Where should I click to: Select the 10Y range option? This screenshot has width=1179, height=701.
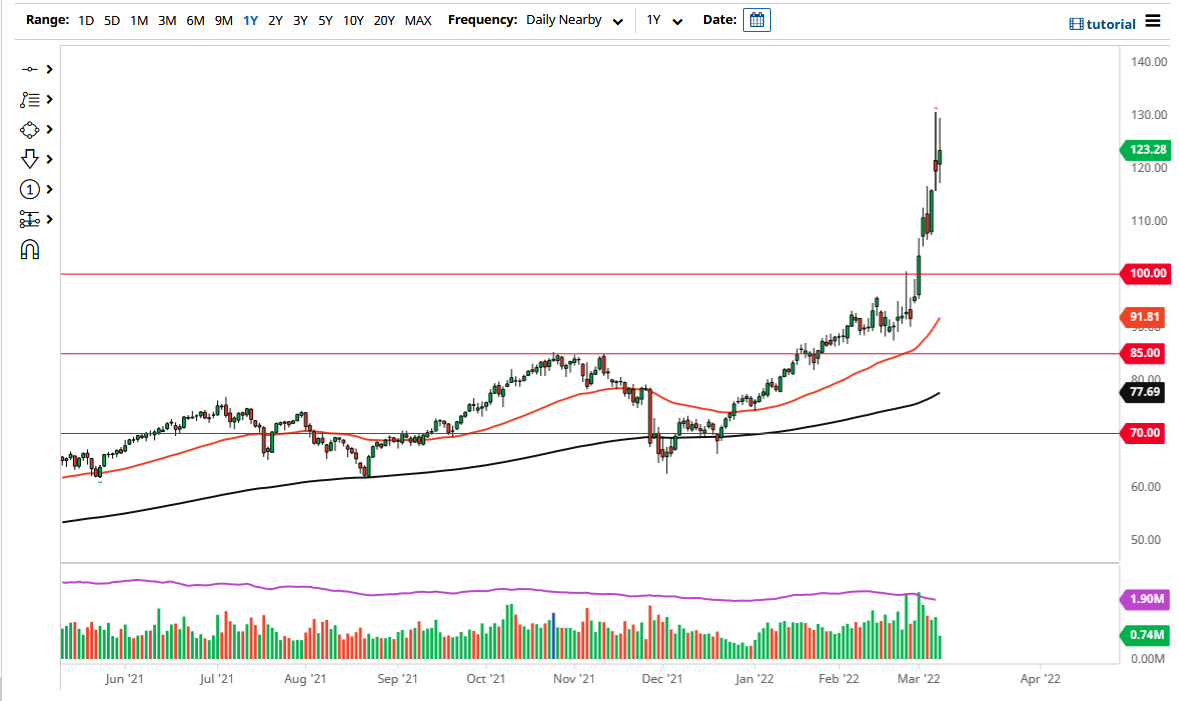[x=352, y=19]
